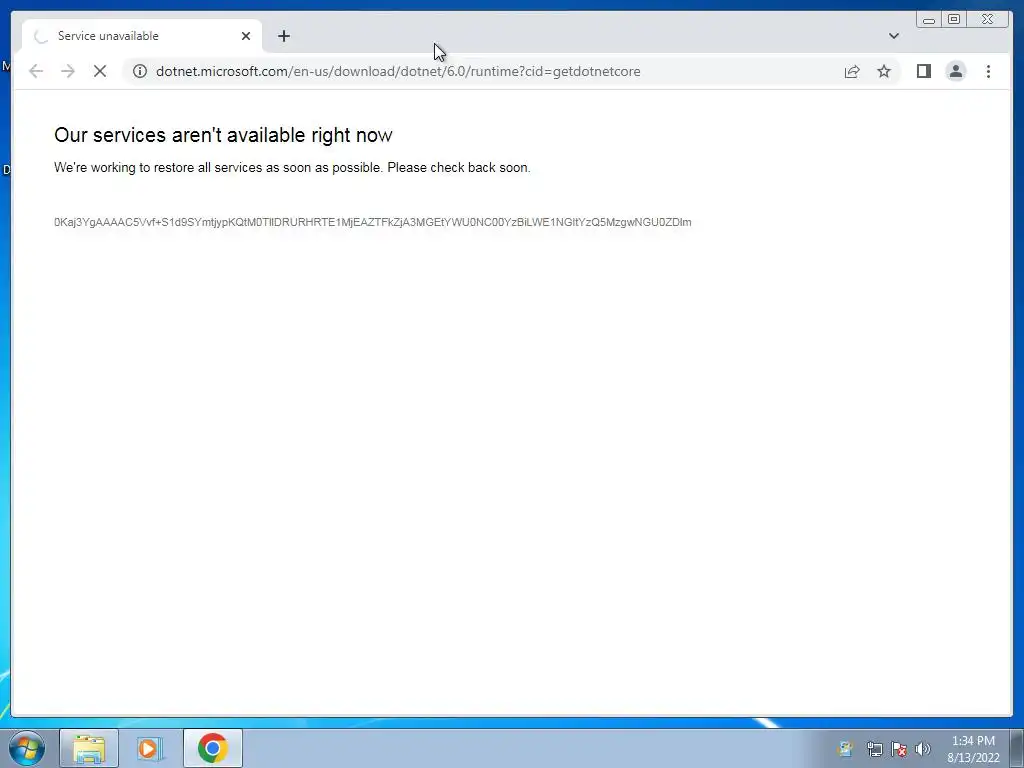
Task: Open the clock showing 1:34 PM
Action: (973, 749)
